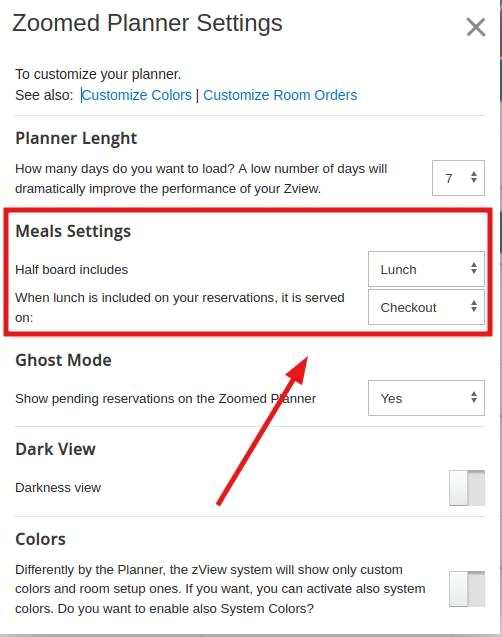Click the planner length days number field
Viewport: 502px width, 637px height.
(458, 178)
